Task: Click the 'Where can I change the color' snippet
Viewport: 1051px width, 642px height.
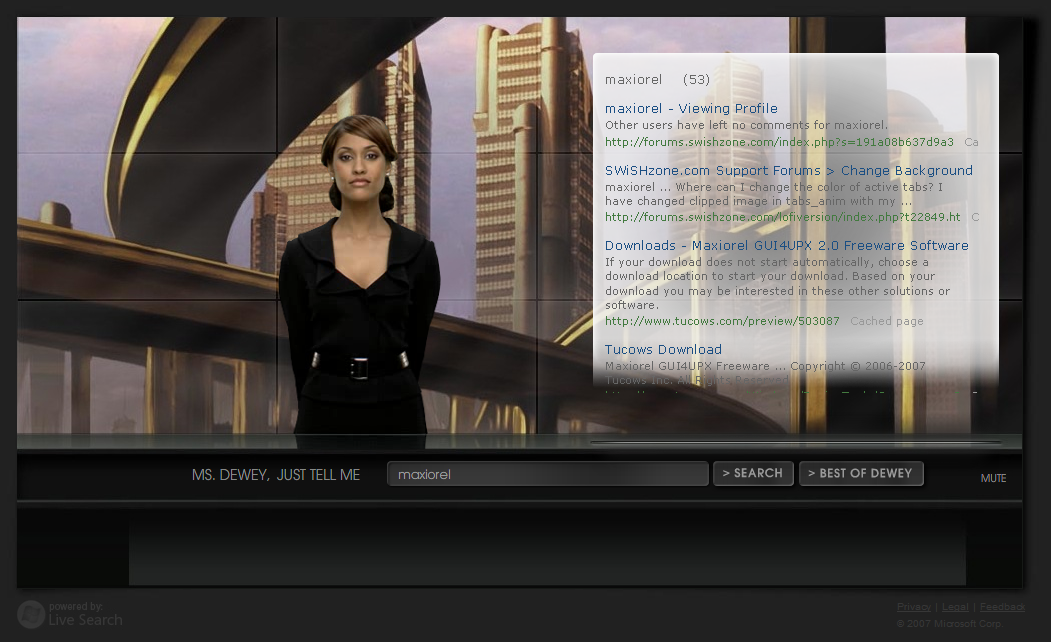Action: pos(774,194)
